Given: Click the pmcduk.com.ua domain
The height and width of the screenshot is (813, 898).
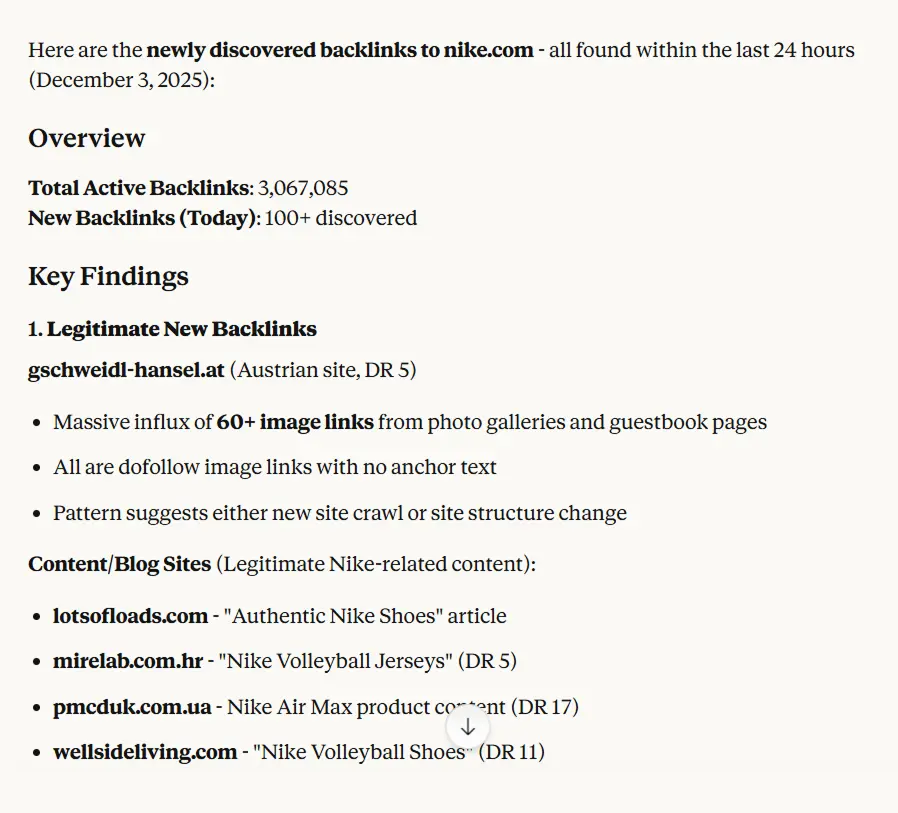Looking at the screenshot, I should pos(132,707).
